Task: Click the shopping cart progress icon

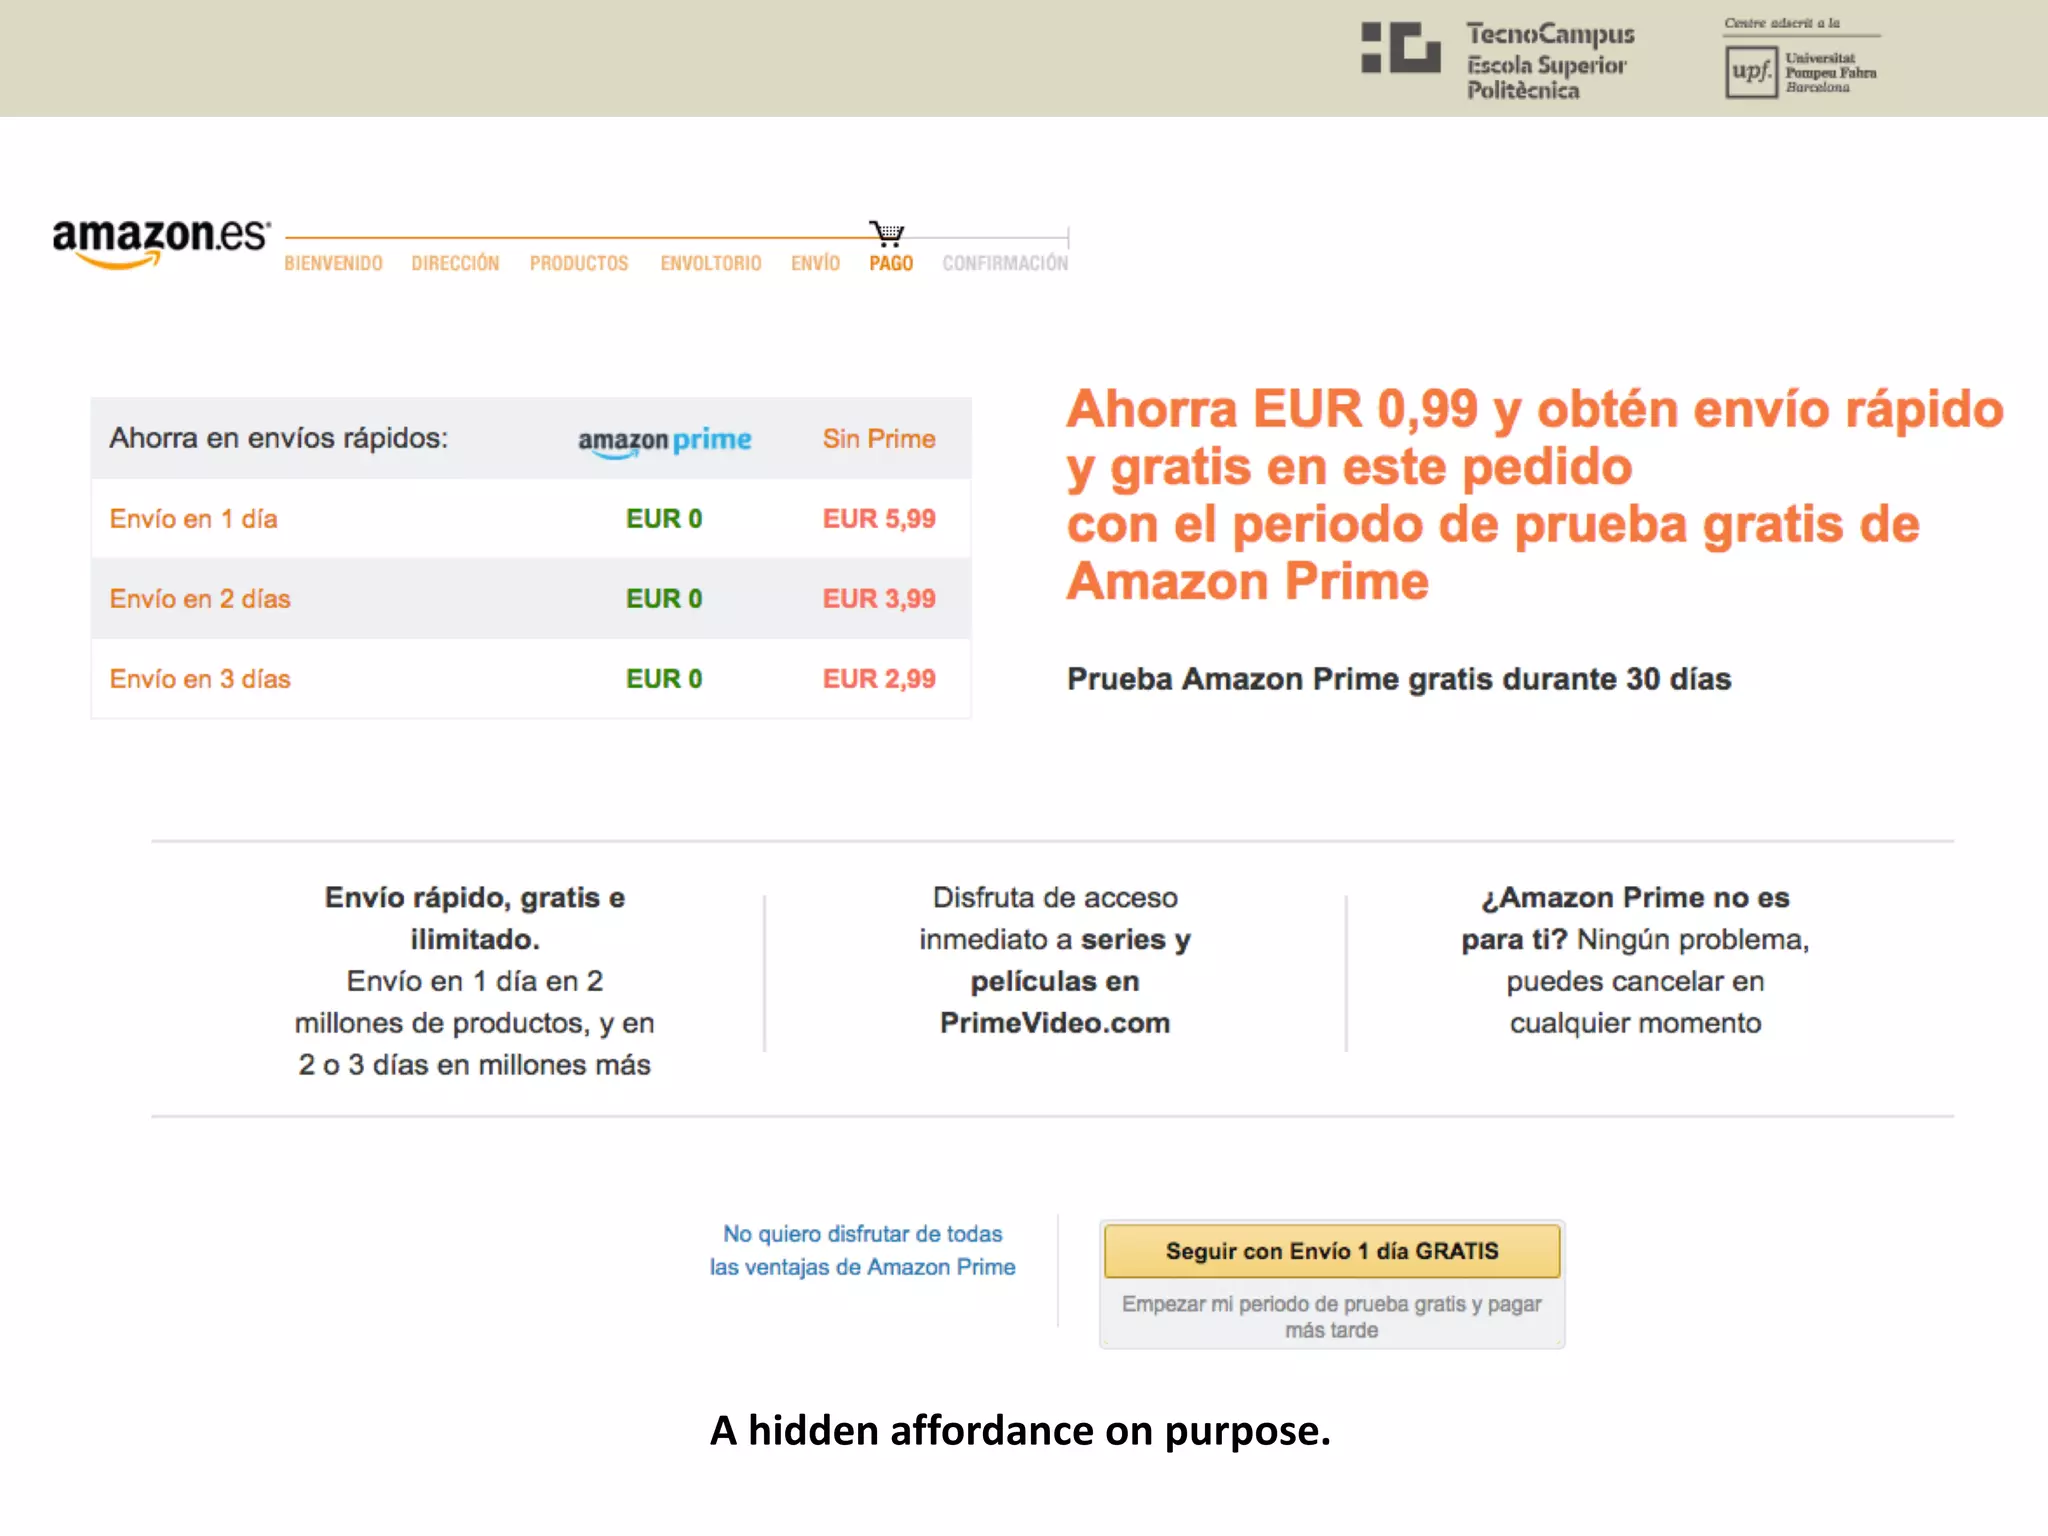Action: click(886, 234)
